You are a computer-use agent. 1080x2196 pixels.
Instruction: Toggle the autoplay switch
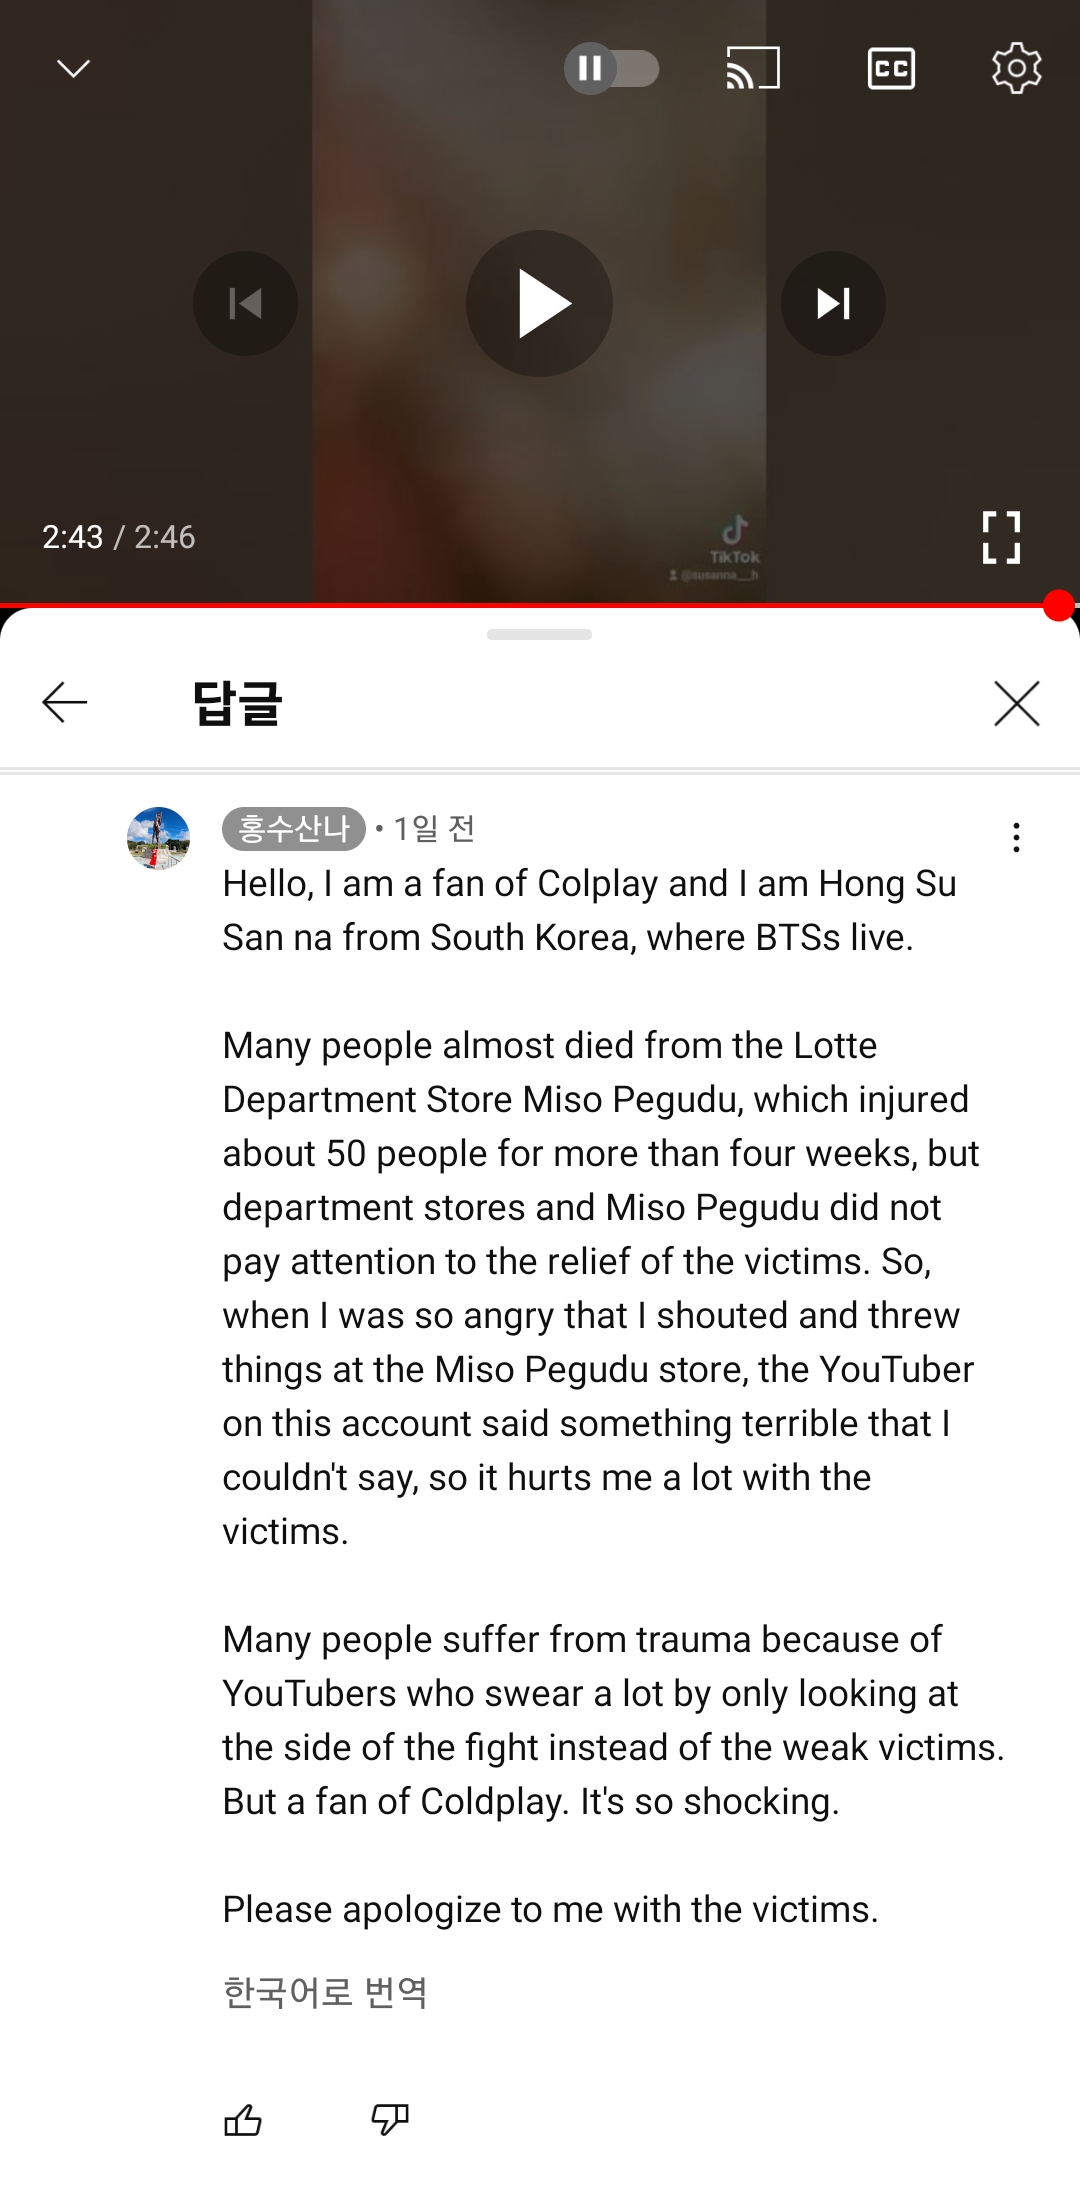pyautogui.click(x=611, y=69)
